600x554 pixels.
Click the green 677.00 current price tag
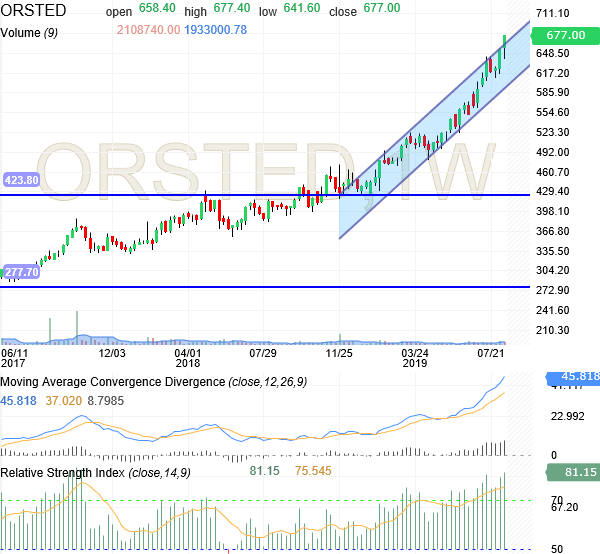point(565,35)
